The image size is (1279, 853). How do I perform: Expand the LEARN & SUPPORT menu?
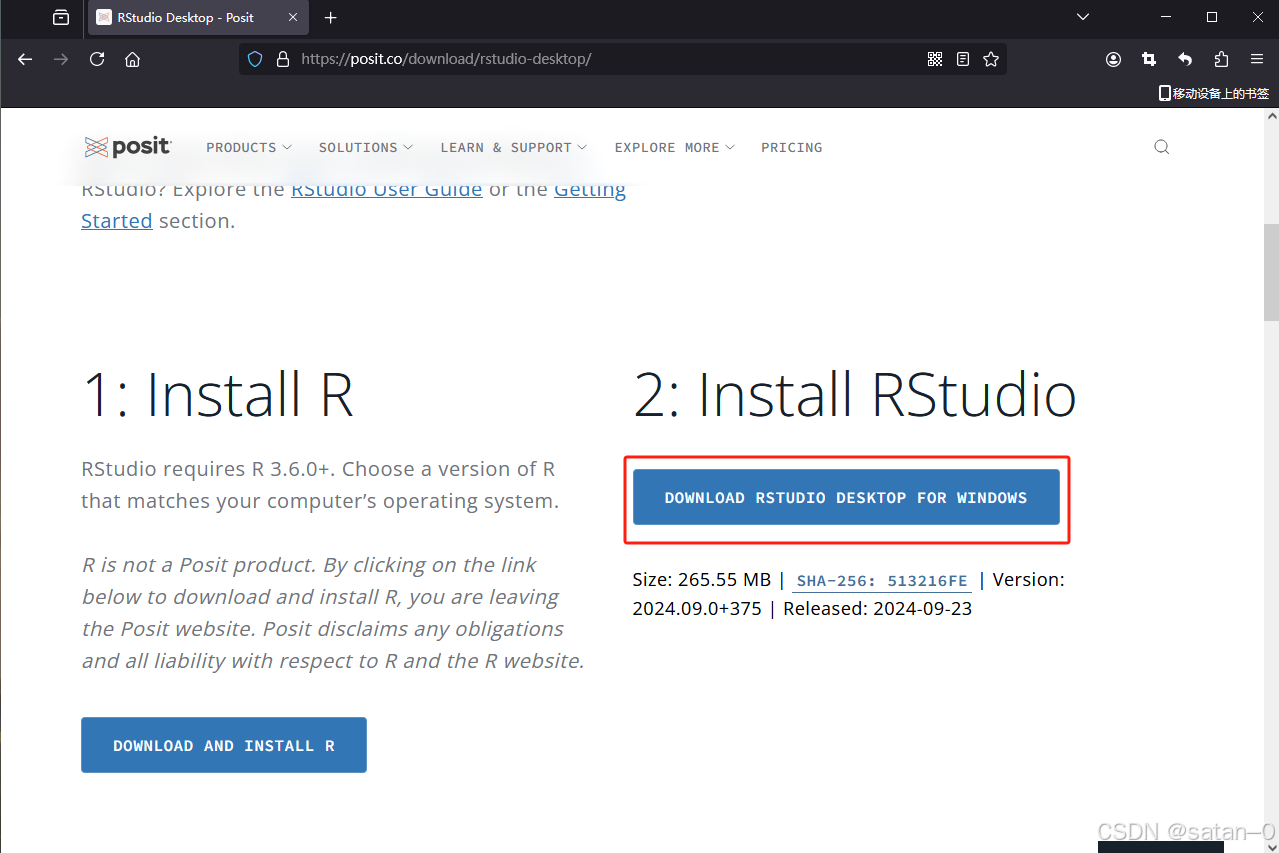(513, 147)
